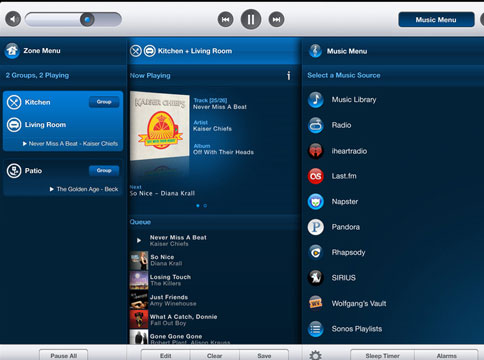Click the Group button for Kitchen
Image resolution: width=484 pixels, height=360 pixels.
point(104,102)
